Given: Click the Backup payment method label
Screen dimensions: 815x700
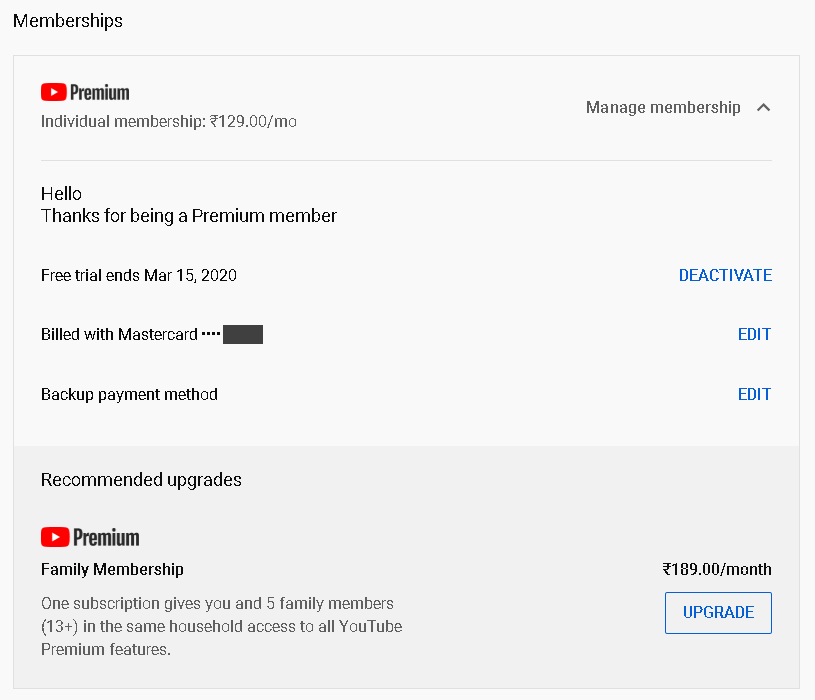Looking at the screenshot, I should point(129,394).
